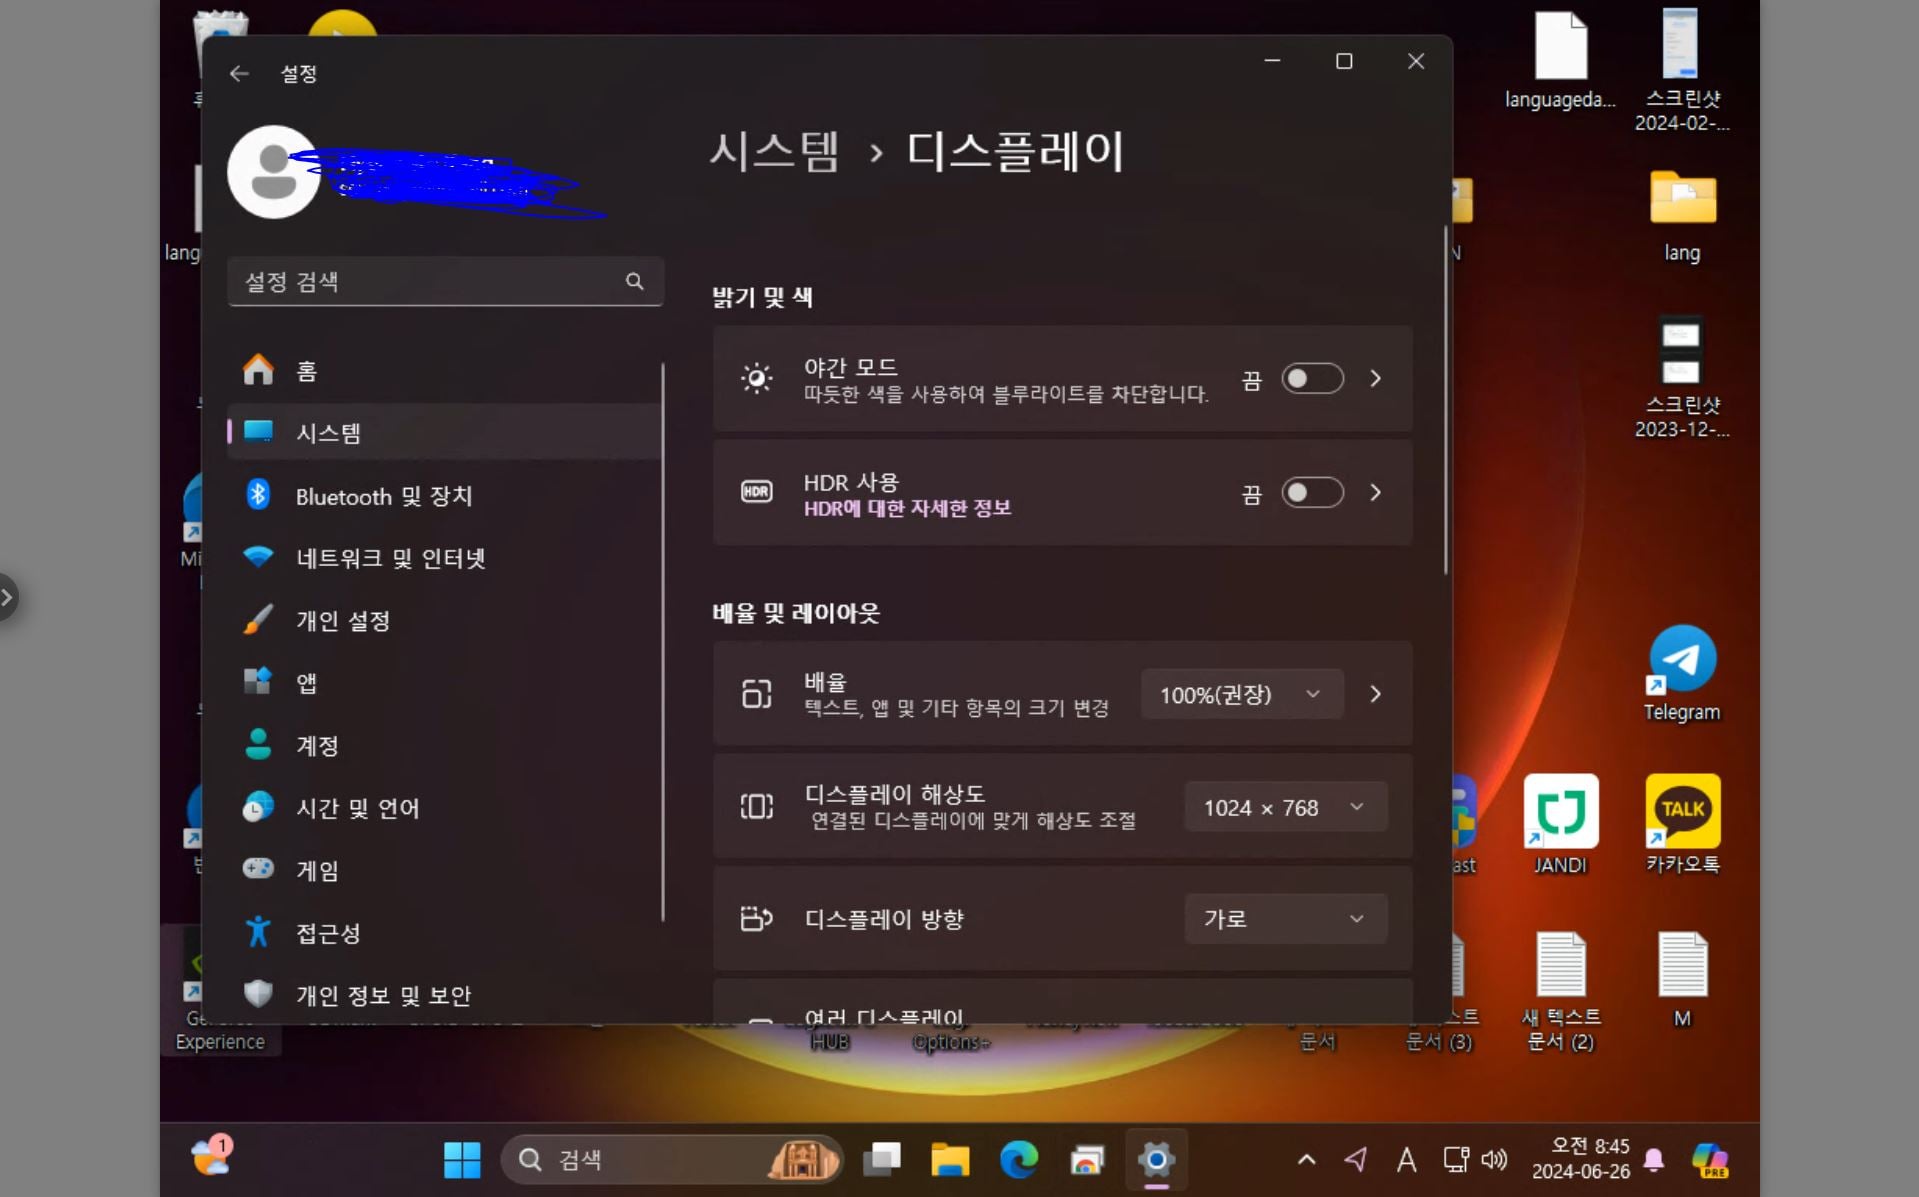Image resolution: width=1919 pixels, height=1197 pixels.
Task: Click the 계정 person icon
Action: pos(258,744)
